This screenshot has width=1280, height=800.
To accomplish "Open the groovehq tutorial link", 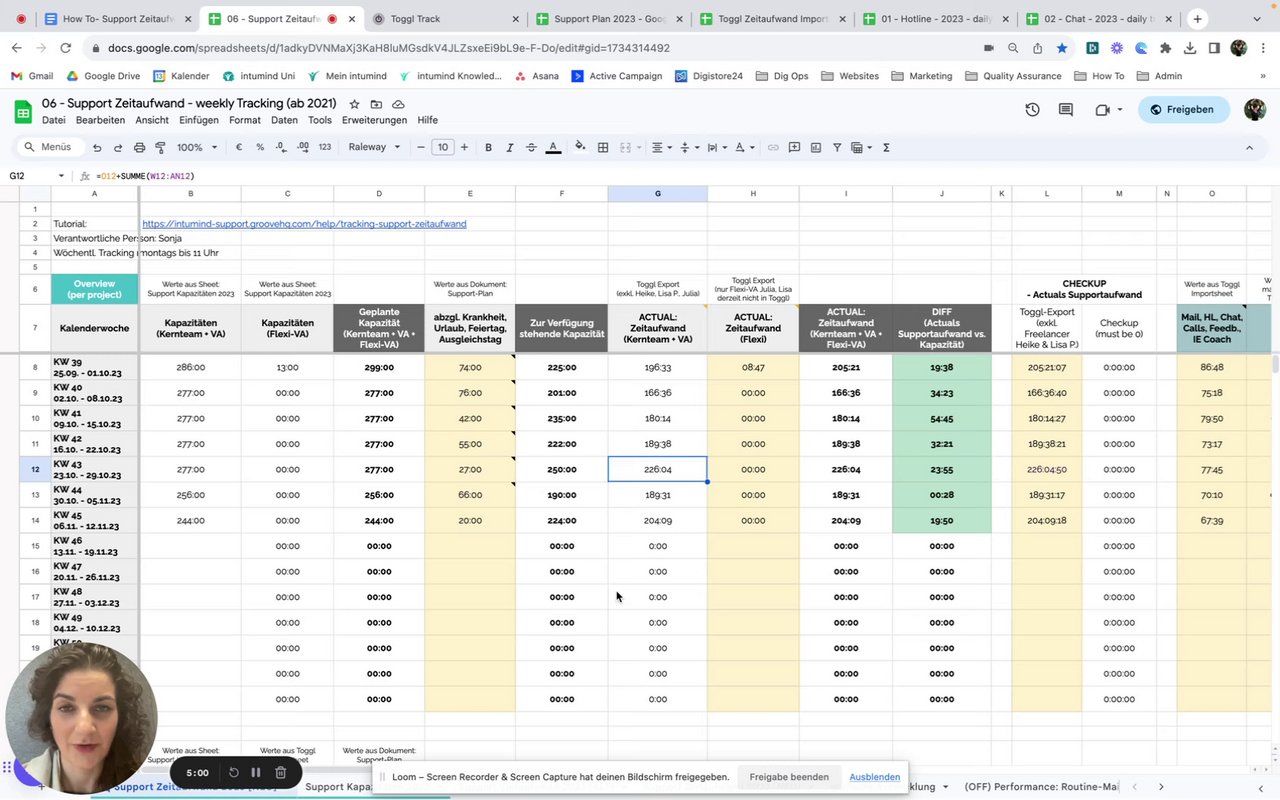I will point(304,224).
